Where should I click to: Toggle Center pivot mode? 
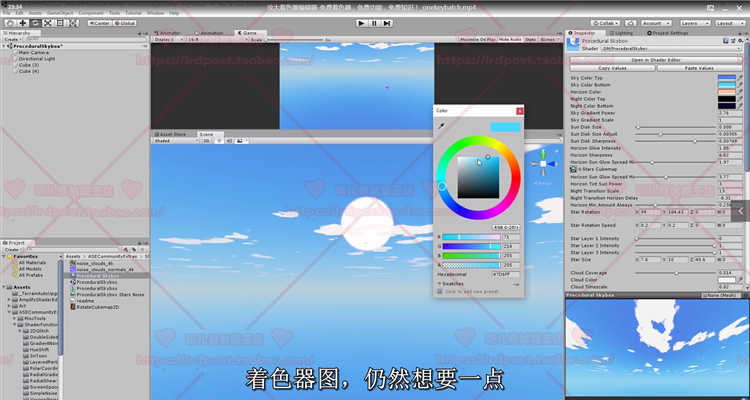(100, 23)
